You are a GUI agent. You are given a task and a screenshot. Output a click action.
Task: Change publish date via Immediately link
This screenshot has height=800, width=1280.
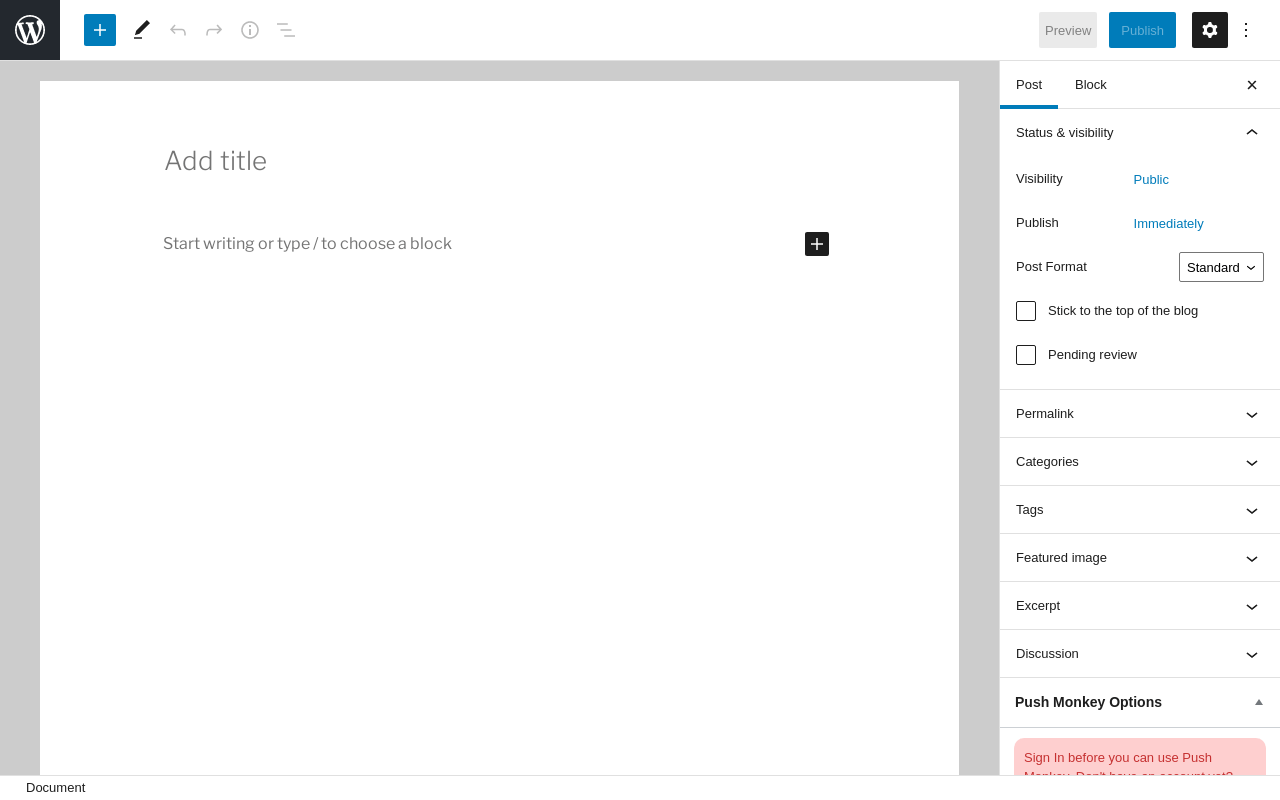(x=1168, y=224)
